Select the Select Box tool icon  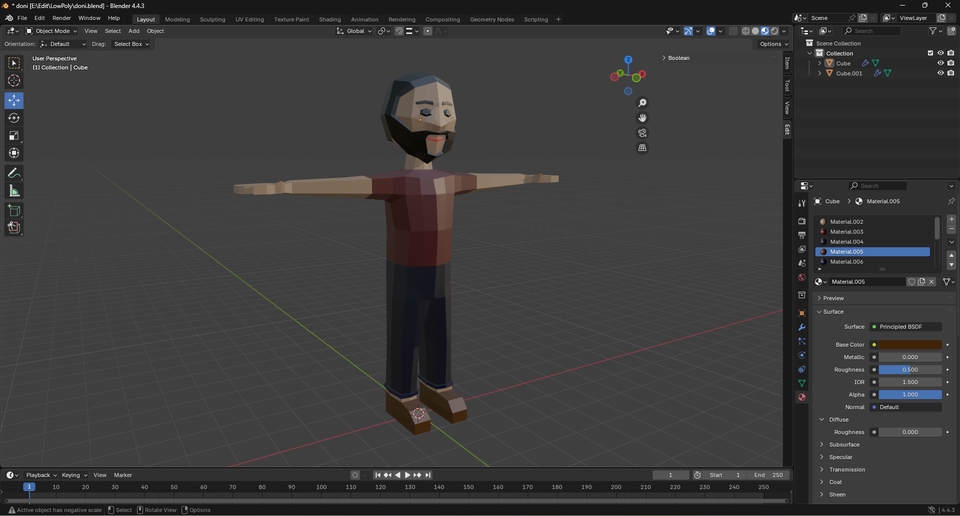[x=13, y=63]
